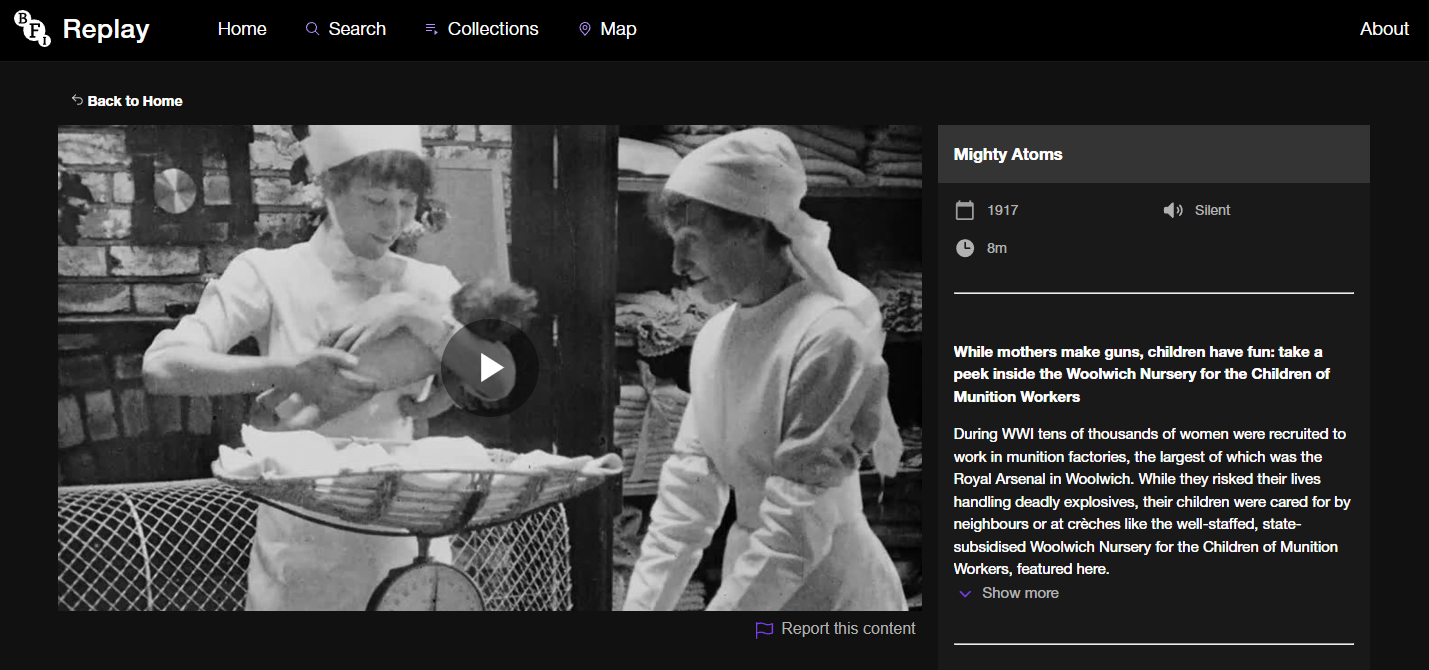Play the Mighty Atoms video
1429x670 pixels.
click(x=490, y=368)
